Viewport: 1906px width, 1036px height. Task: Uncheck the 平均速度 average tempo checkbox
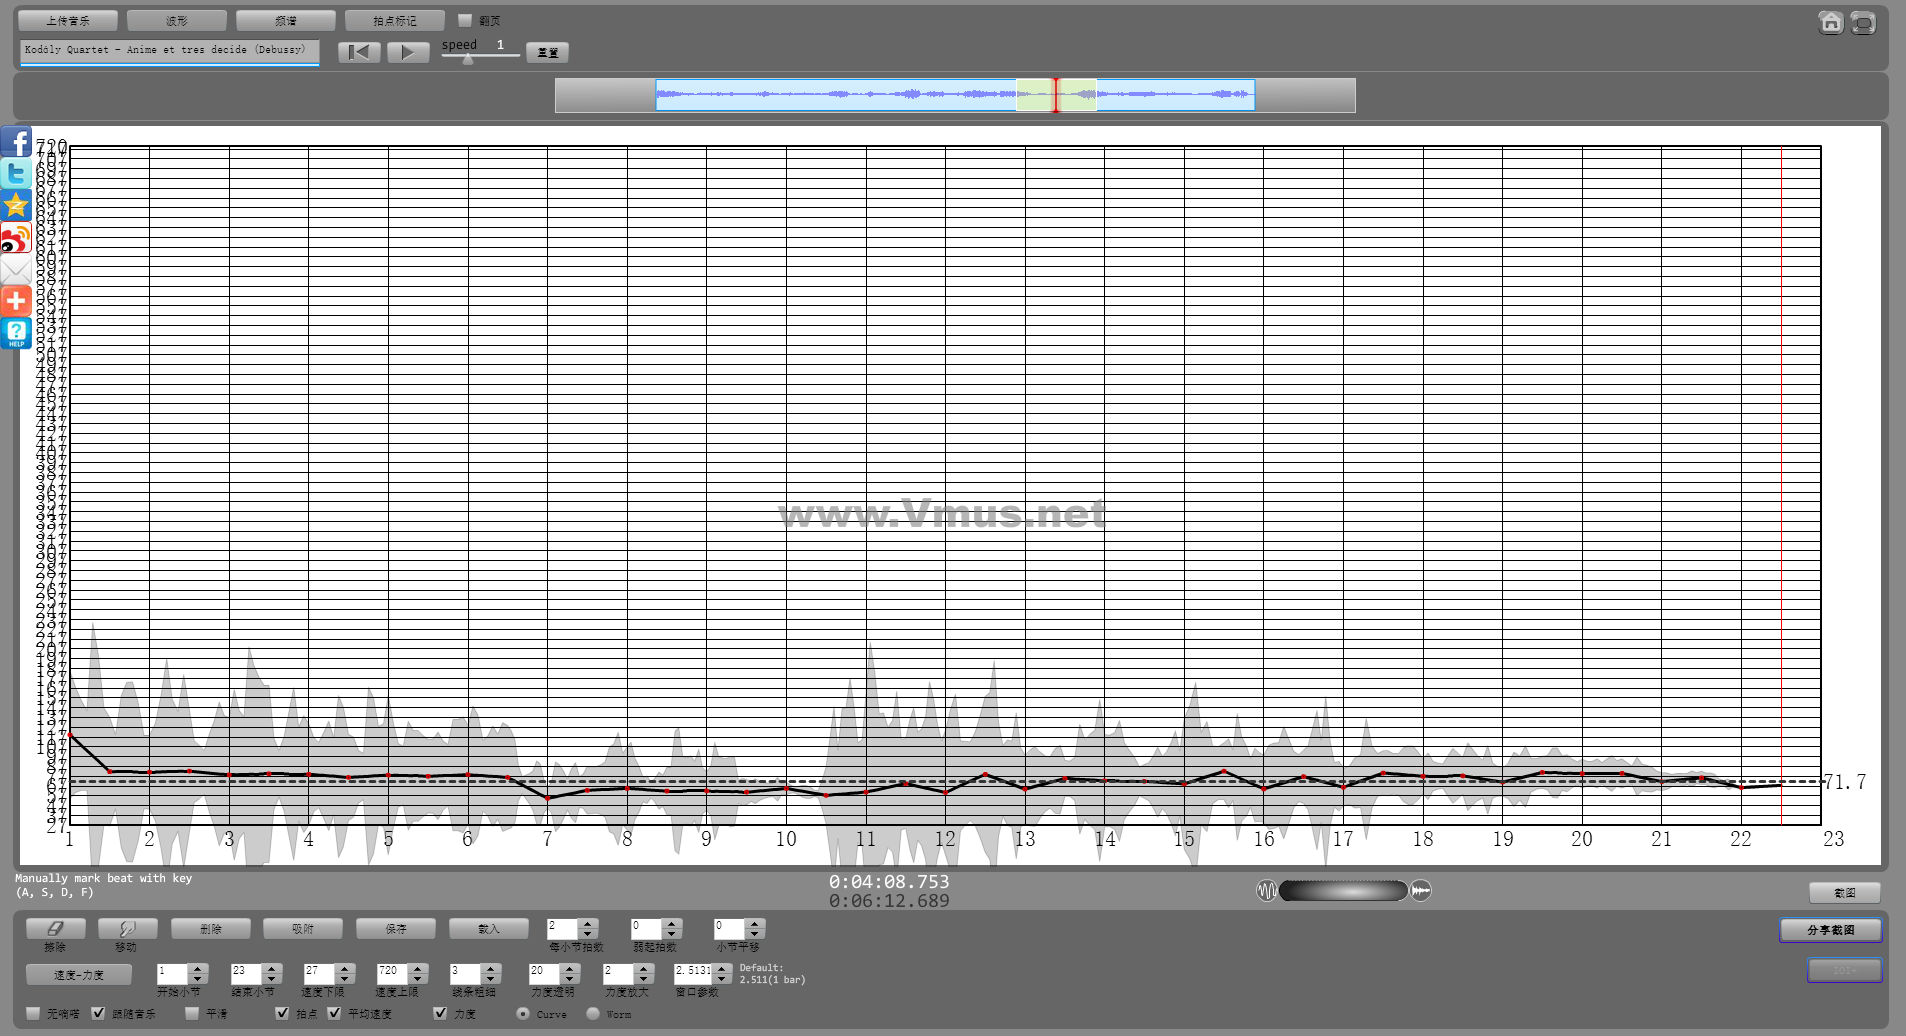pyautogui.click(x=335, y=1013)
